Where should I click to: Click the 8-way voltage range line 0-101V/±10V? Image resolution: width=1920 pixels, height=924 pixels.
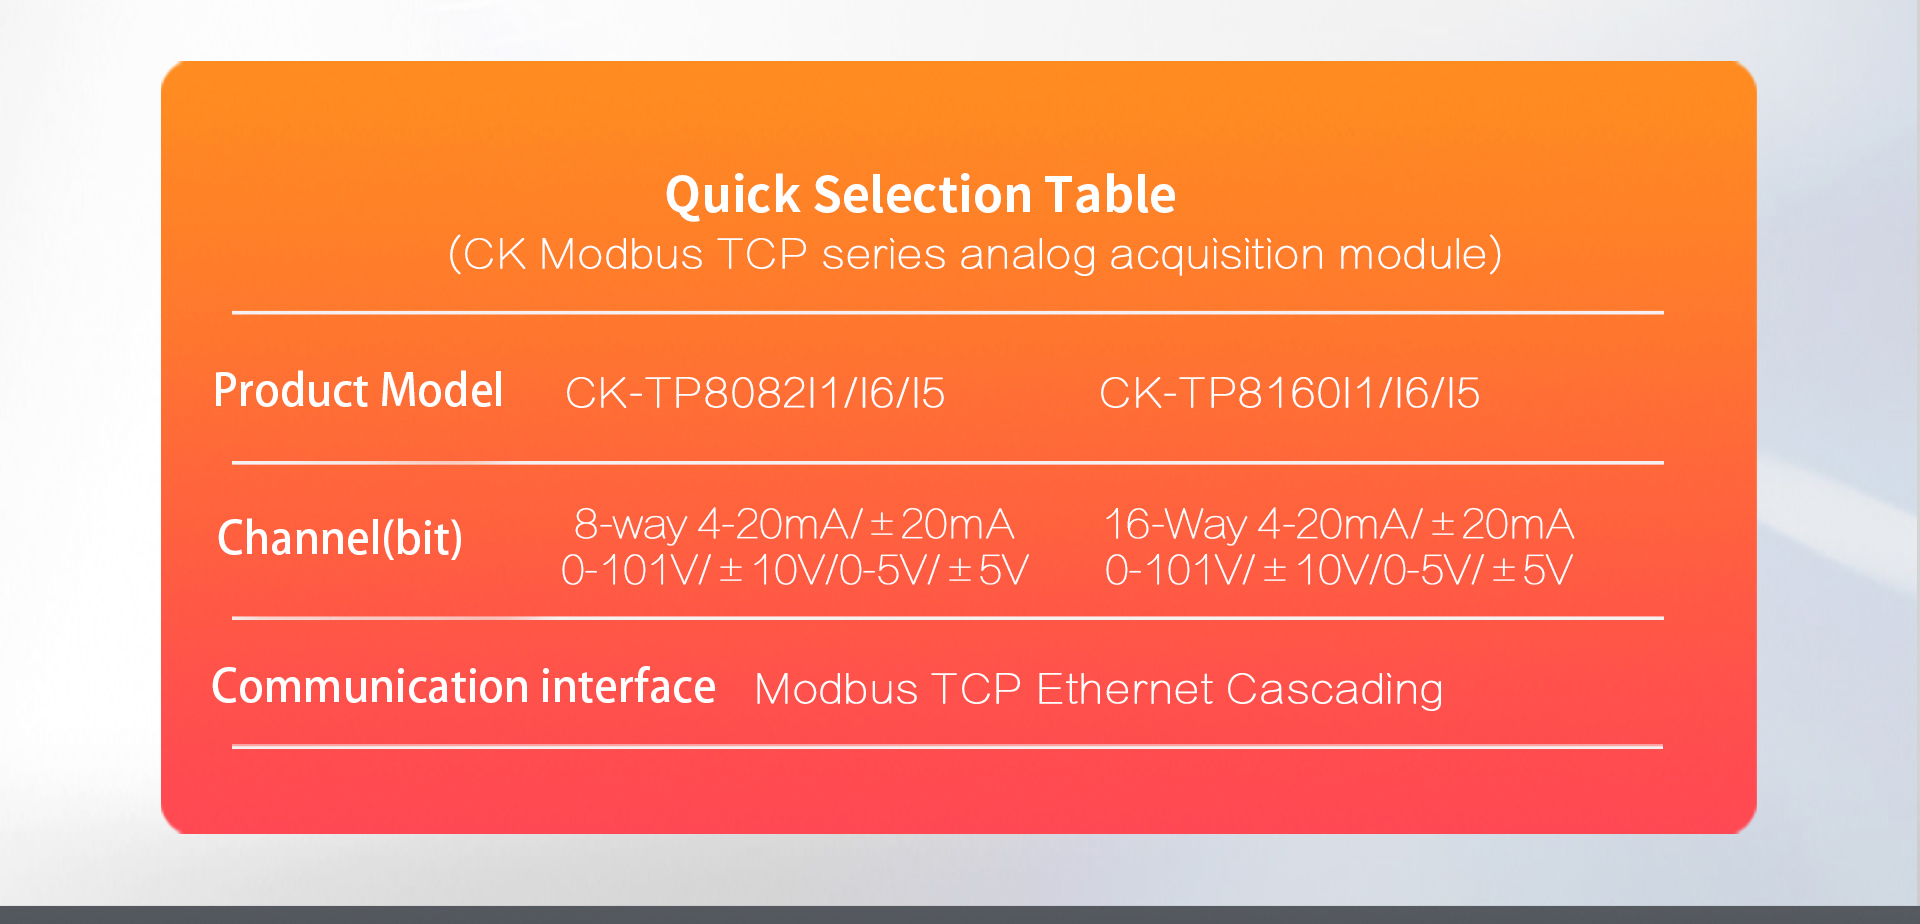(x=795, y=570)
